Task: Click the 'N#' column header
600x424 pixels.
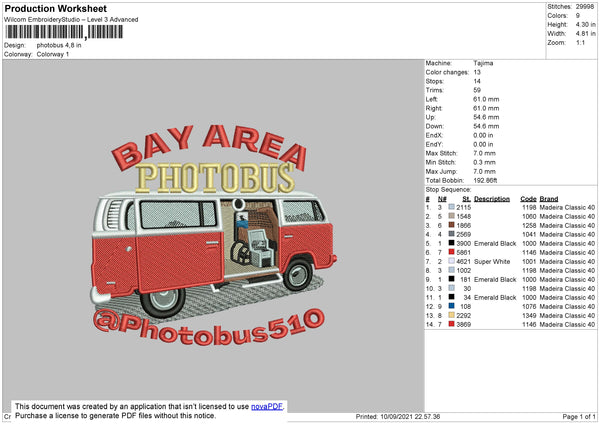Action: [442, 199]
